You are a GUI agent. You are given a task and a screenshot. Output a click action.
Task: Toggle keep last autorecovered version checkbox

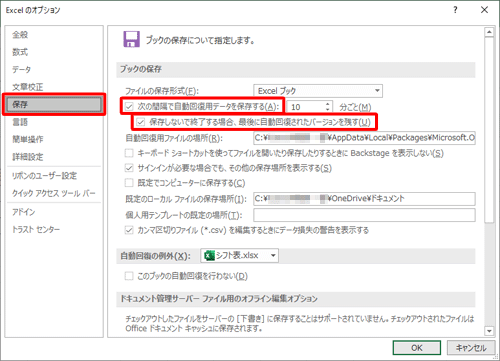[141, 122]
